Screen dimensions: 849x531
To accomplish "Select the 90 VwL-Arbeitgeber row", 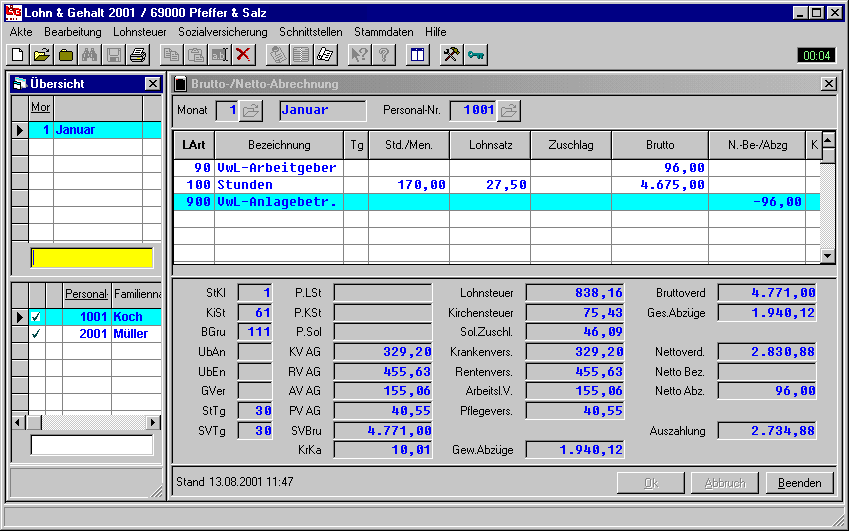I will click(497, 168).
